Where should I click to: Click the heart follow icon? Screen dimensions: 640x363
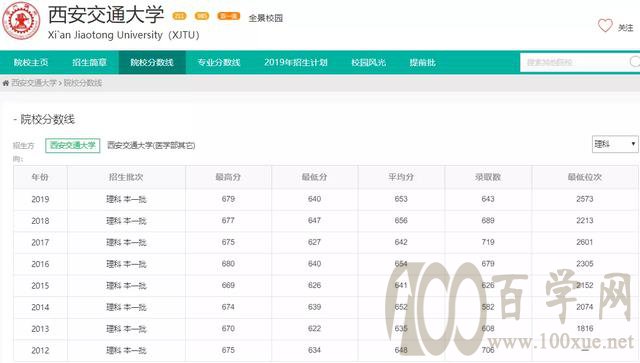(605, 26)
